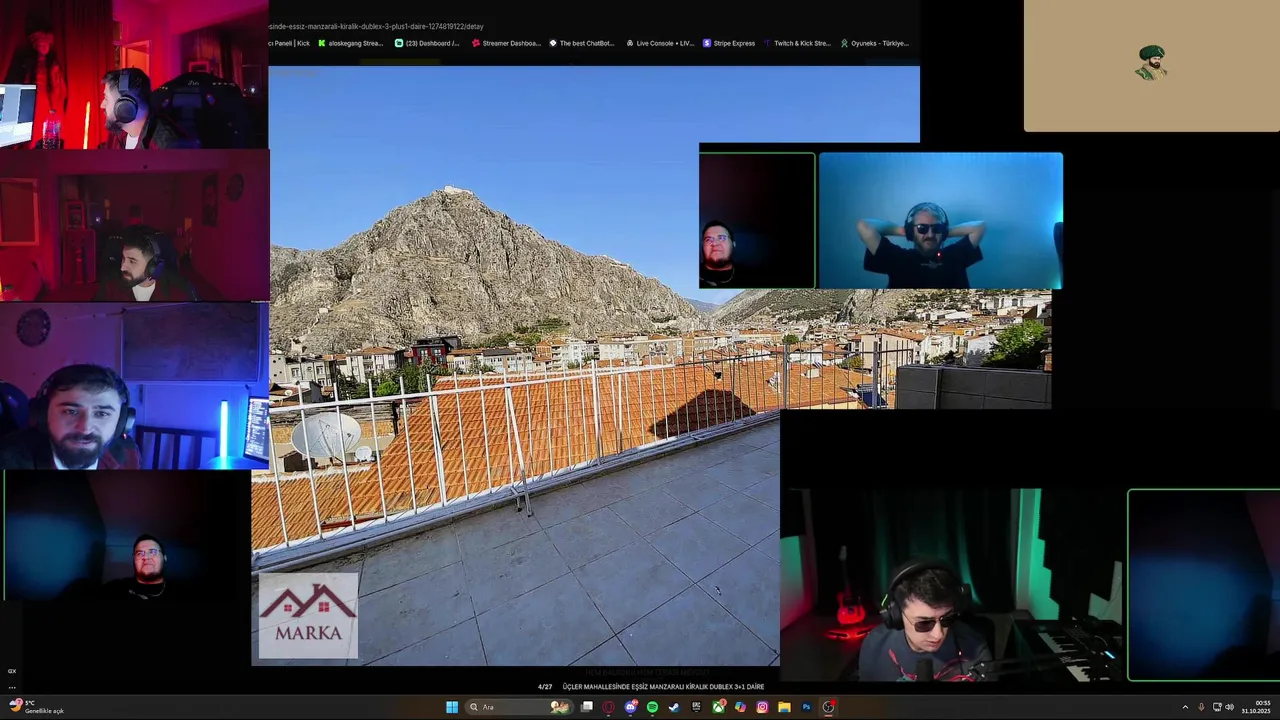Click the GX icon in the left sidebar
The image size is (1280, 720).
[12, 671]
